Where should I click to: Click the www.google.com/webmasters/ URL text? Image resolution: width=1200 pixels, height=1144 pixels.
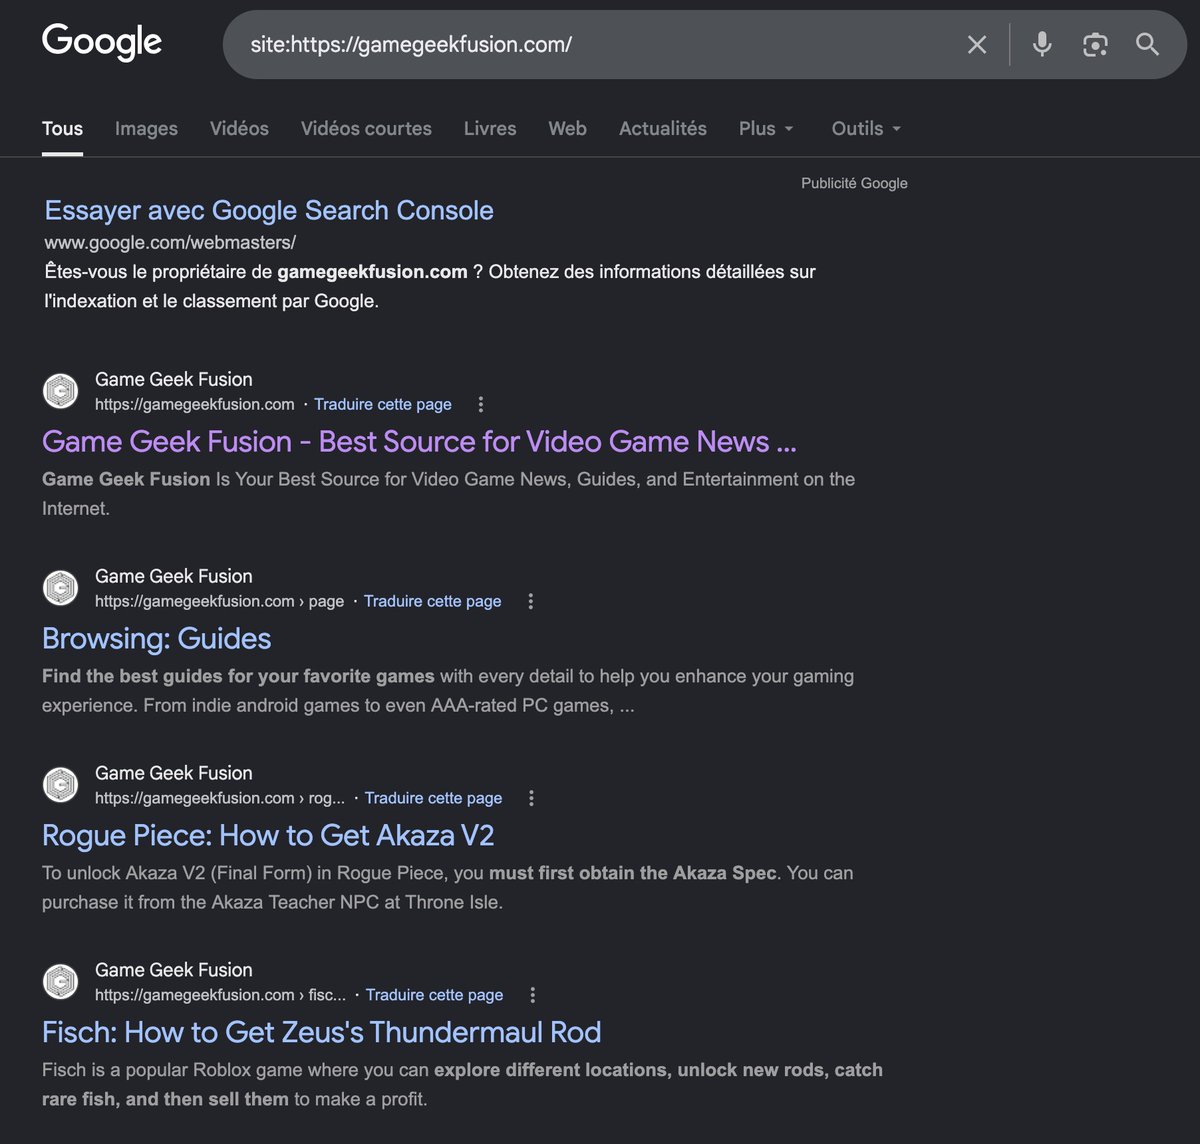click(x=170, y=242)
